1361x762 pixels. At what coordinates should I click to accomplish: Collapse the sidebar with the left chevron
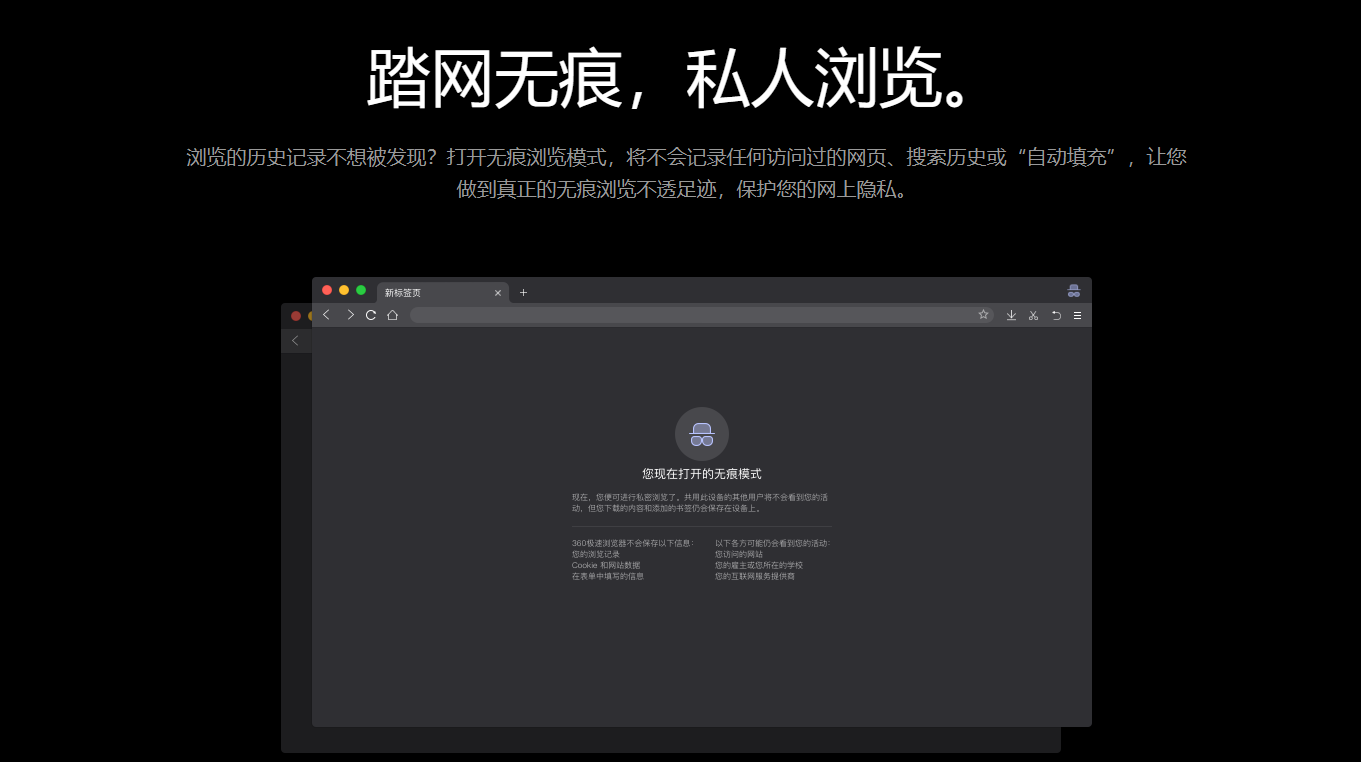(x=296, y=340)
